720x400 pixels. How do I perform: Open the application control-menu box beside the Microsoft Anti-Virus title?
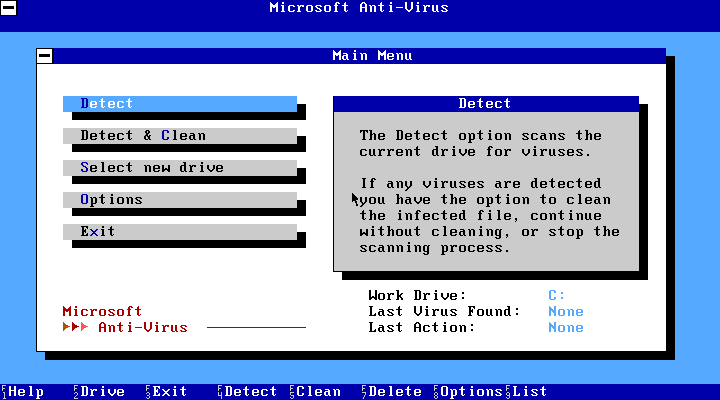coord(8,8)
